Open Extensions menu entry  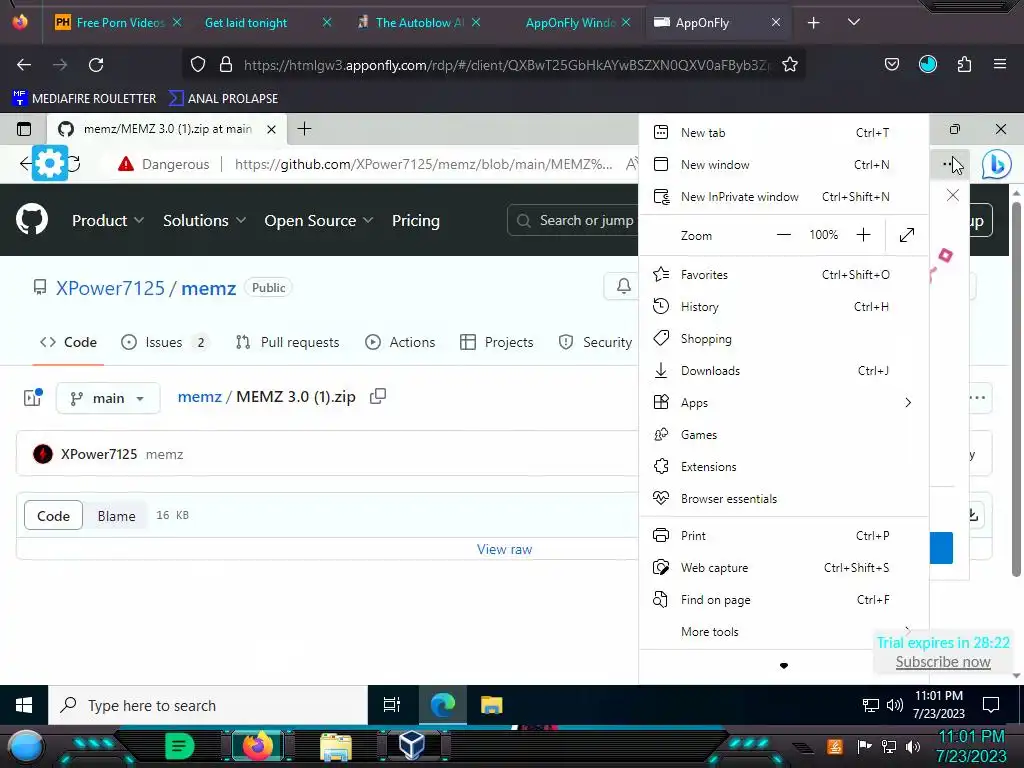(784, 467)
